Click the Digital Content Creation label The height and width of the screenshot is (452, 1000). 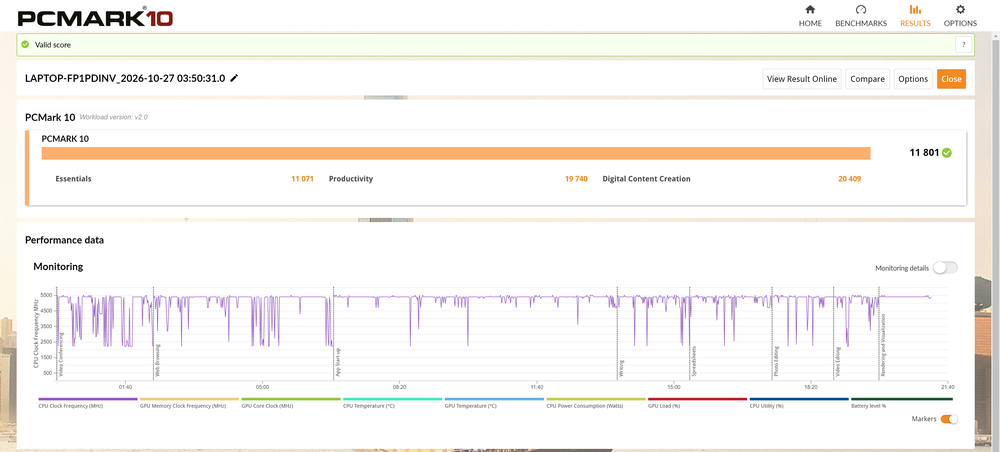point(646,179)
